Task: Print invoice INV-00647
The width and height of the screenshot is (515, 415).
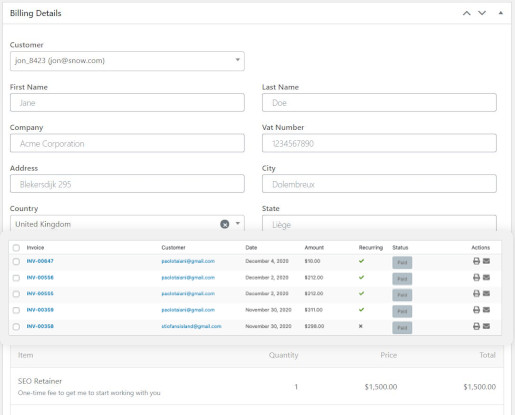Action: tap(476, 261)
